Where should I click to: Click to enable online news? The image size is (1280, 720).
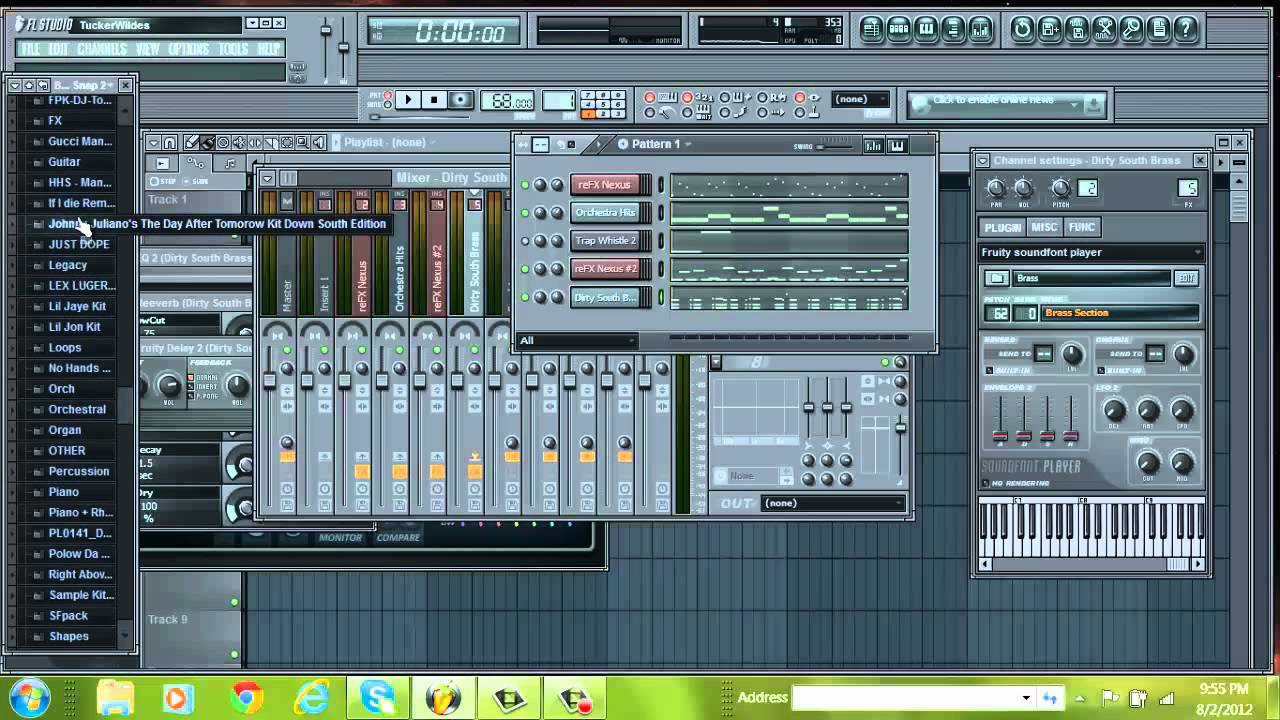coord(993,101)
